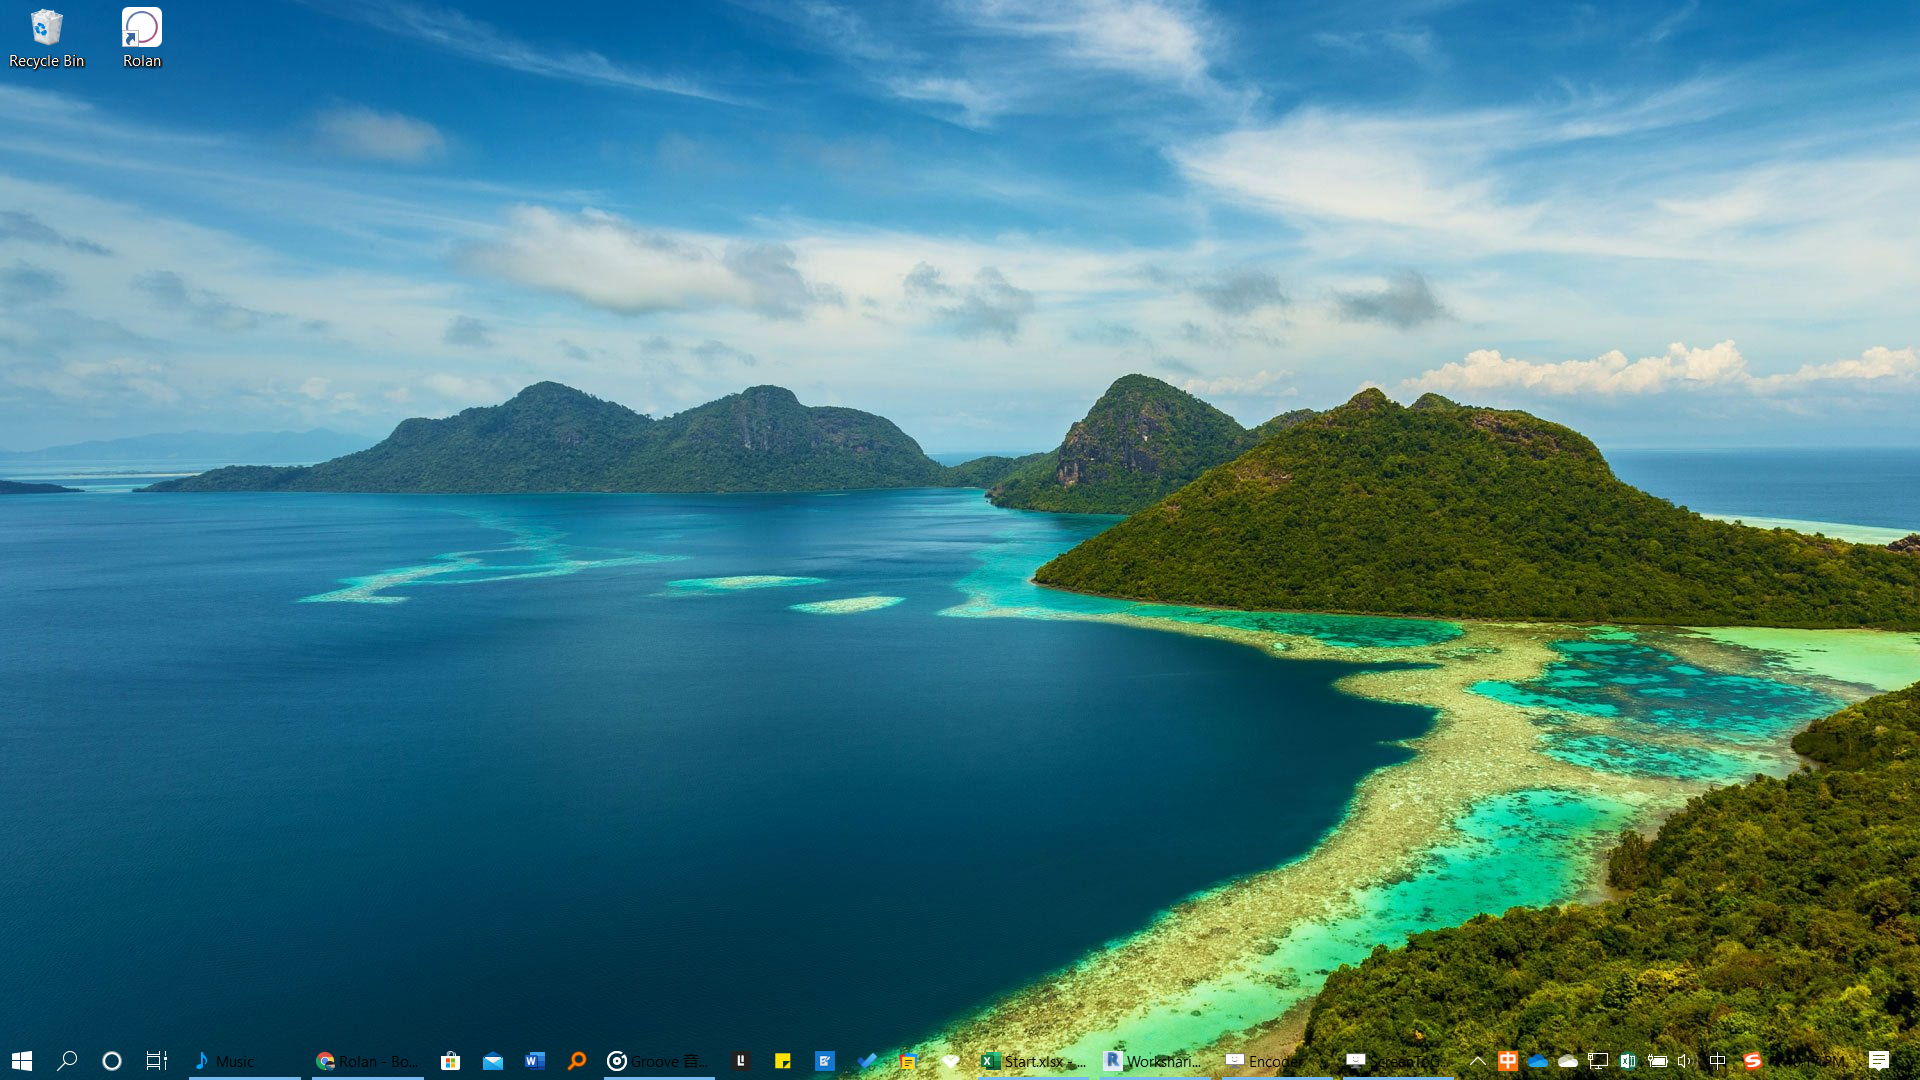Switch to the Start.xlsx Excel window

(1030, 1062)
